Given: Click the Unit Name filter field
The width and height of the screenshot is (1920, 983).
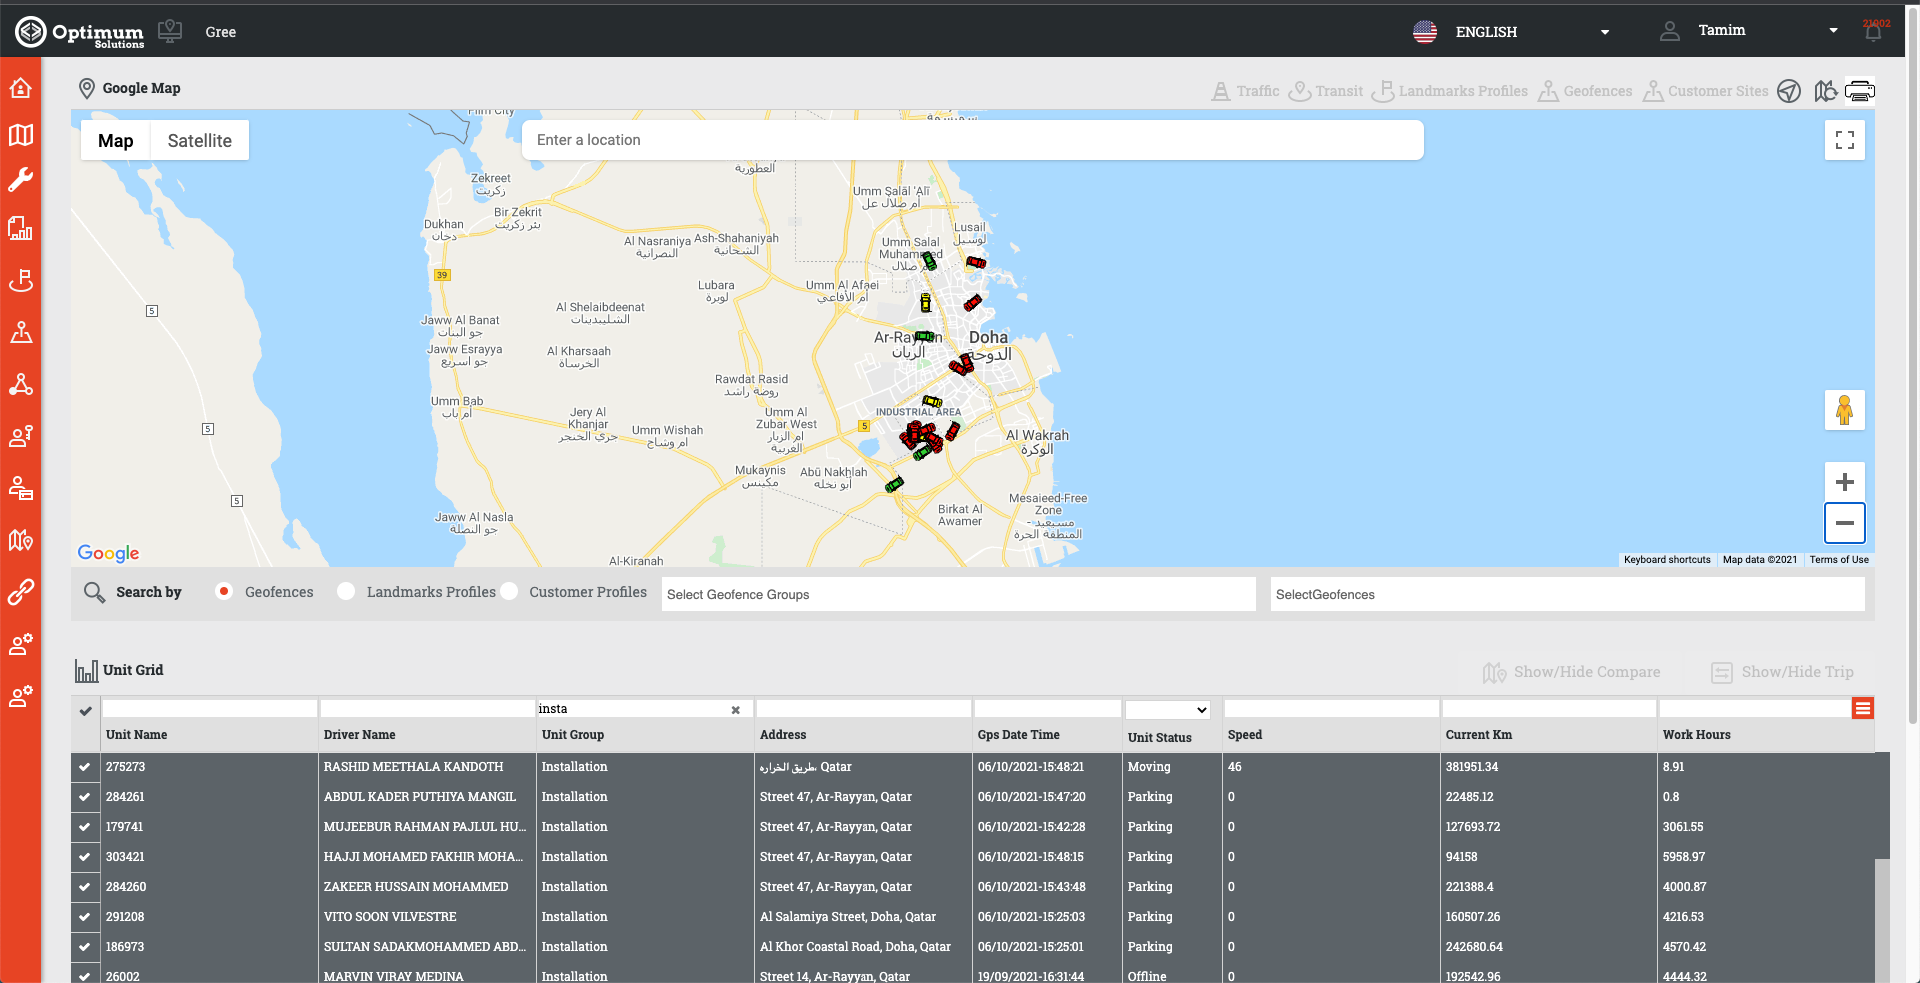Looking at the screenshot, I should [x=209, y=709].
